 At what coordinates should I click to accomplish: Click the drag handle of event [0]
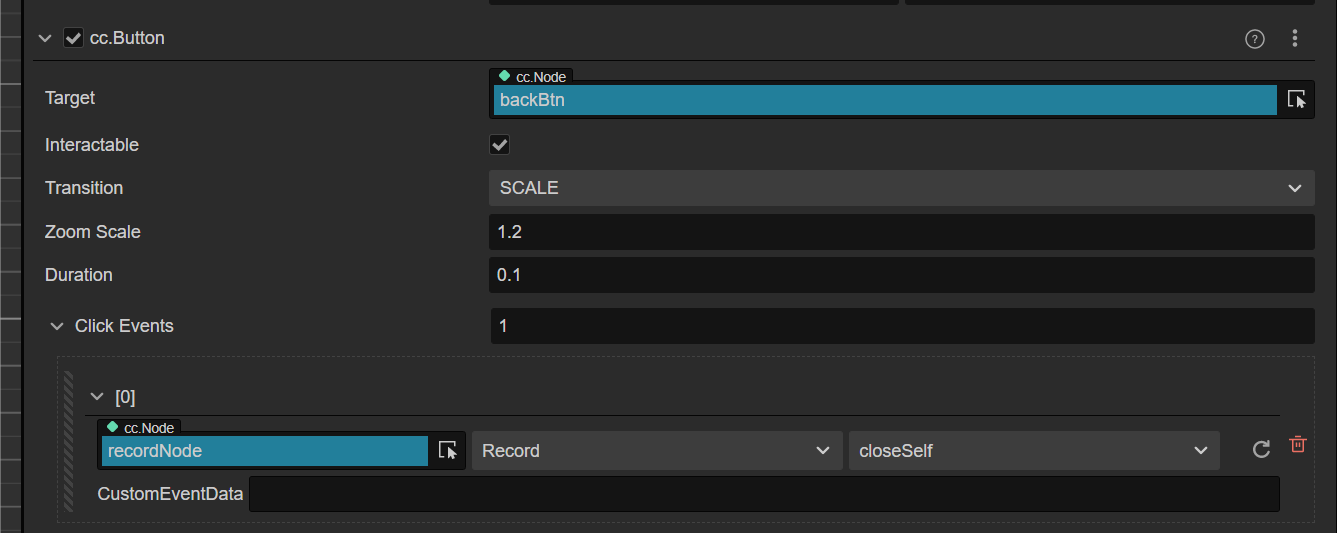coord(68,440)
